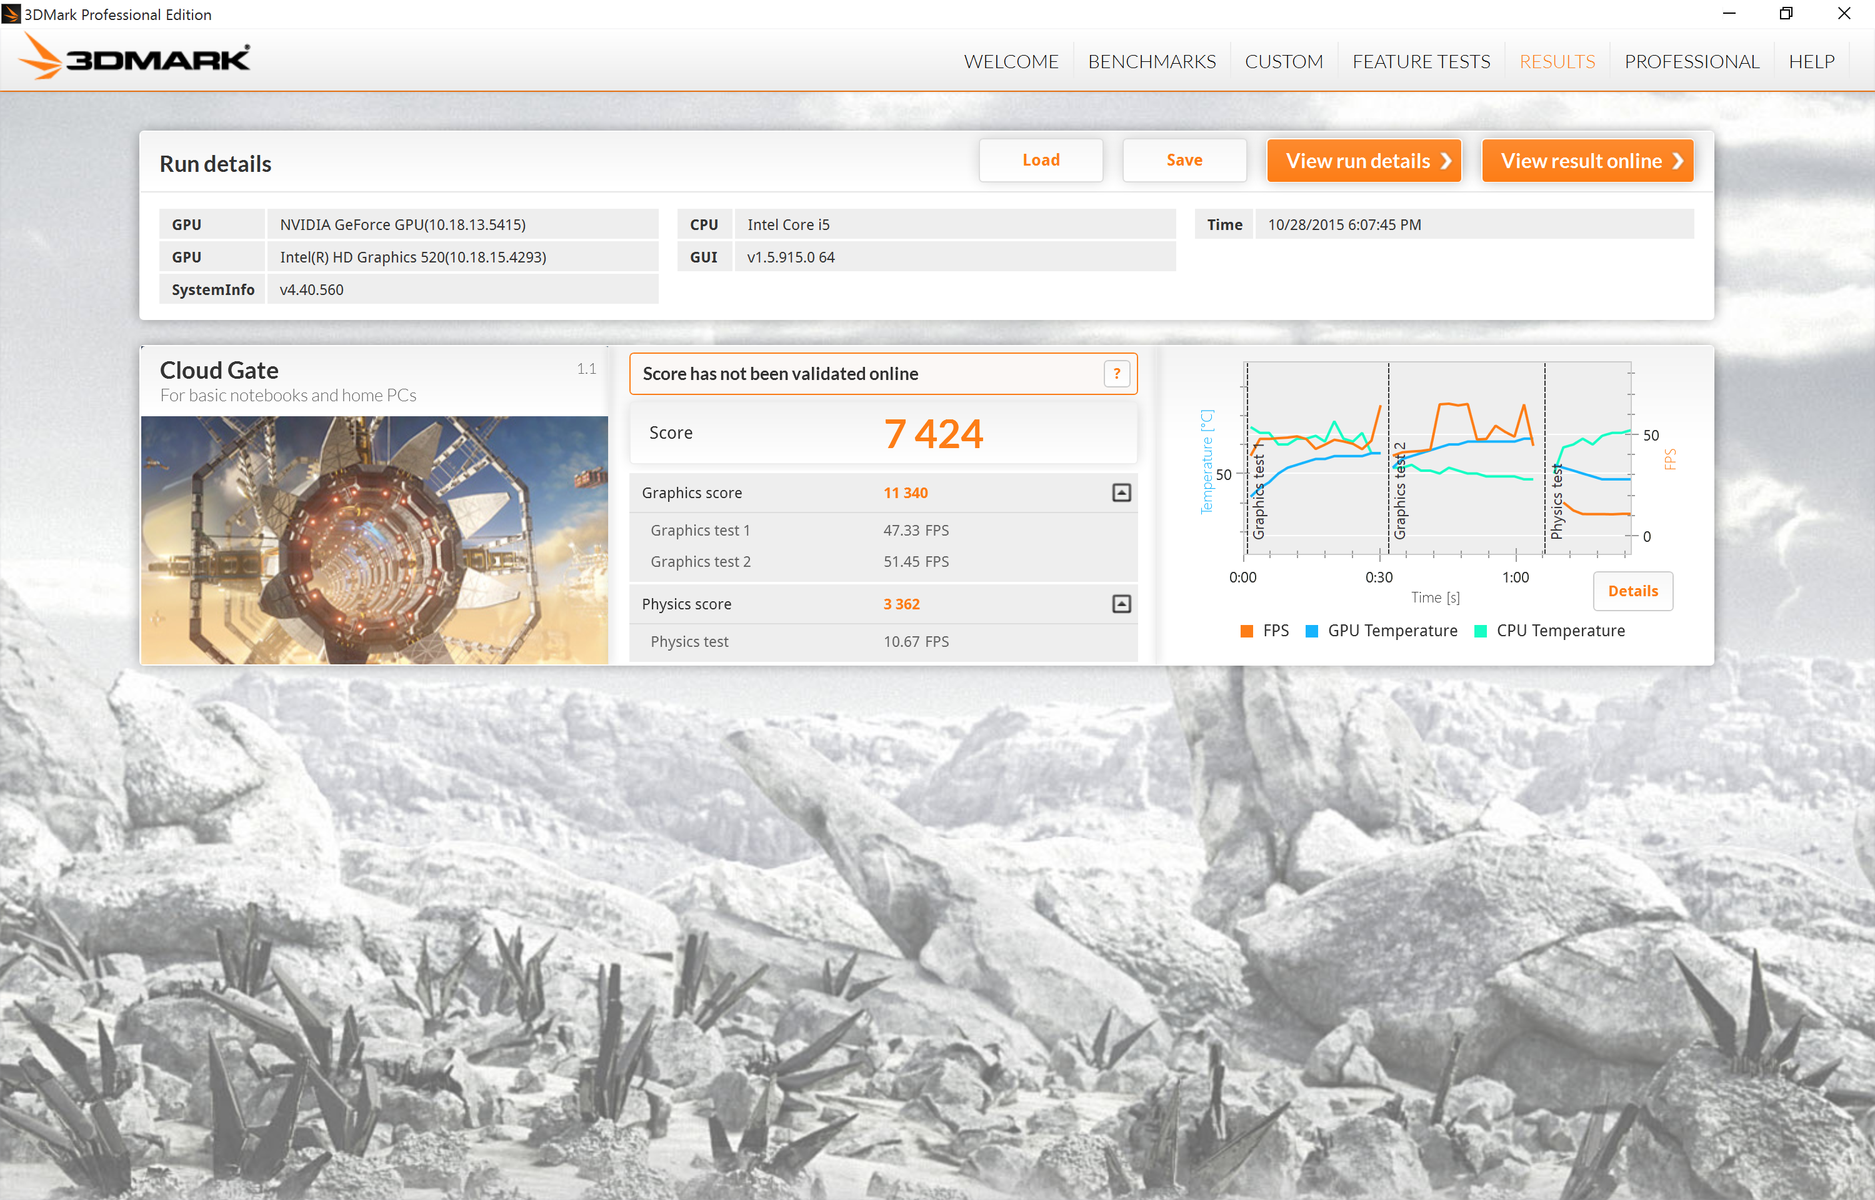
Task: Open the FEATURE TESTS tab
Action: 1421,61
